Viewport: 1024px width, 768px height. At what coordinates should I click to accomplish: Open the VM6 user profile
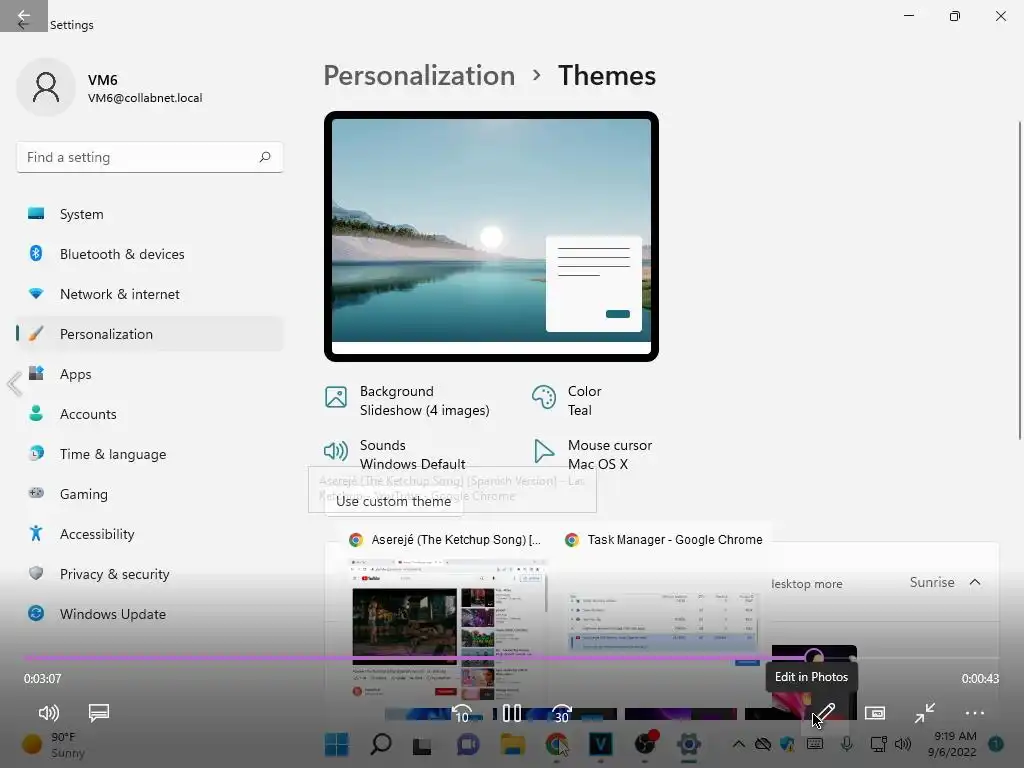tap(110, 88)
